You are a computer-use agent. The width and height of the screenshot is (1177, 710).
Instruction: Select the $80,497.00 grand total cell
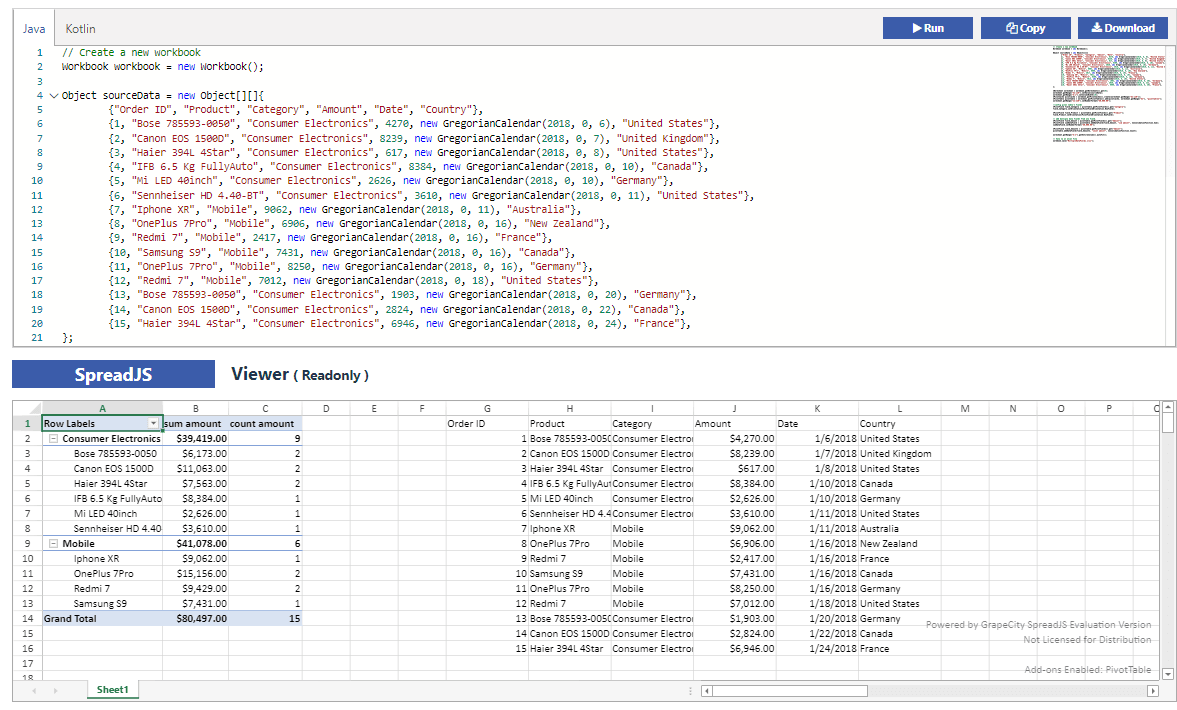pos(195,618)
